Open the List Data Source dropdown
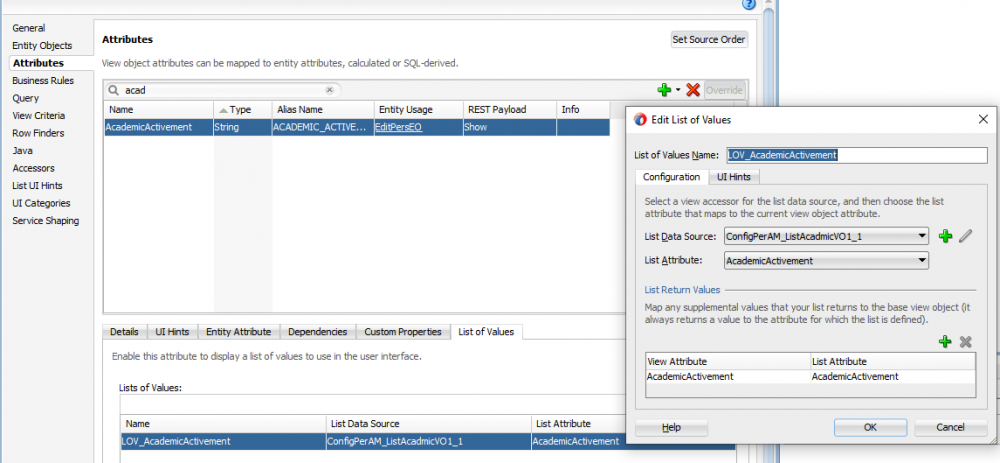Viewport: 1000px width, 463px height. (x=921, y=236)
